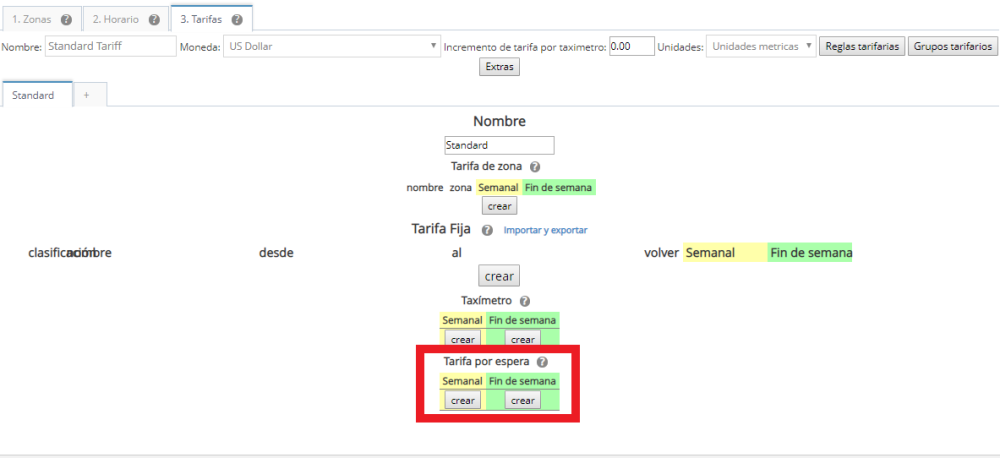This screenshot has height=458, width=1000.
Task: Click crear under Tarifa Fija
Action: (499, 276)
